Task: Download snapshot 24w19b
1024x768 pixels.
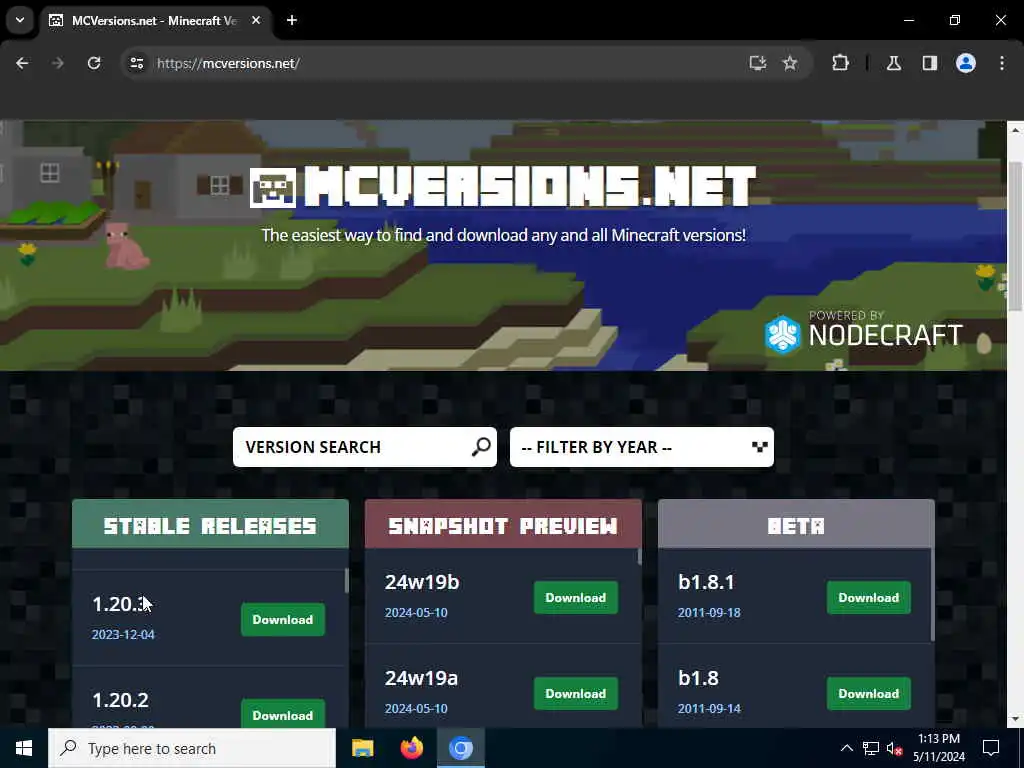Action: [x=575, y=598]
